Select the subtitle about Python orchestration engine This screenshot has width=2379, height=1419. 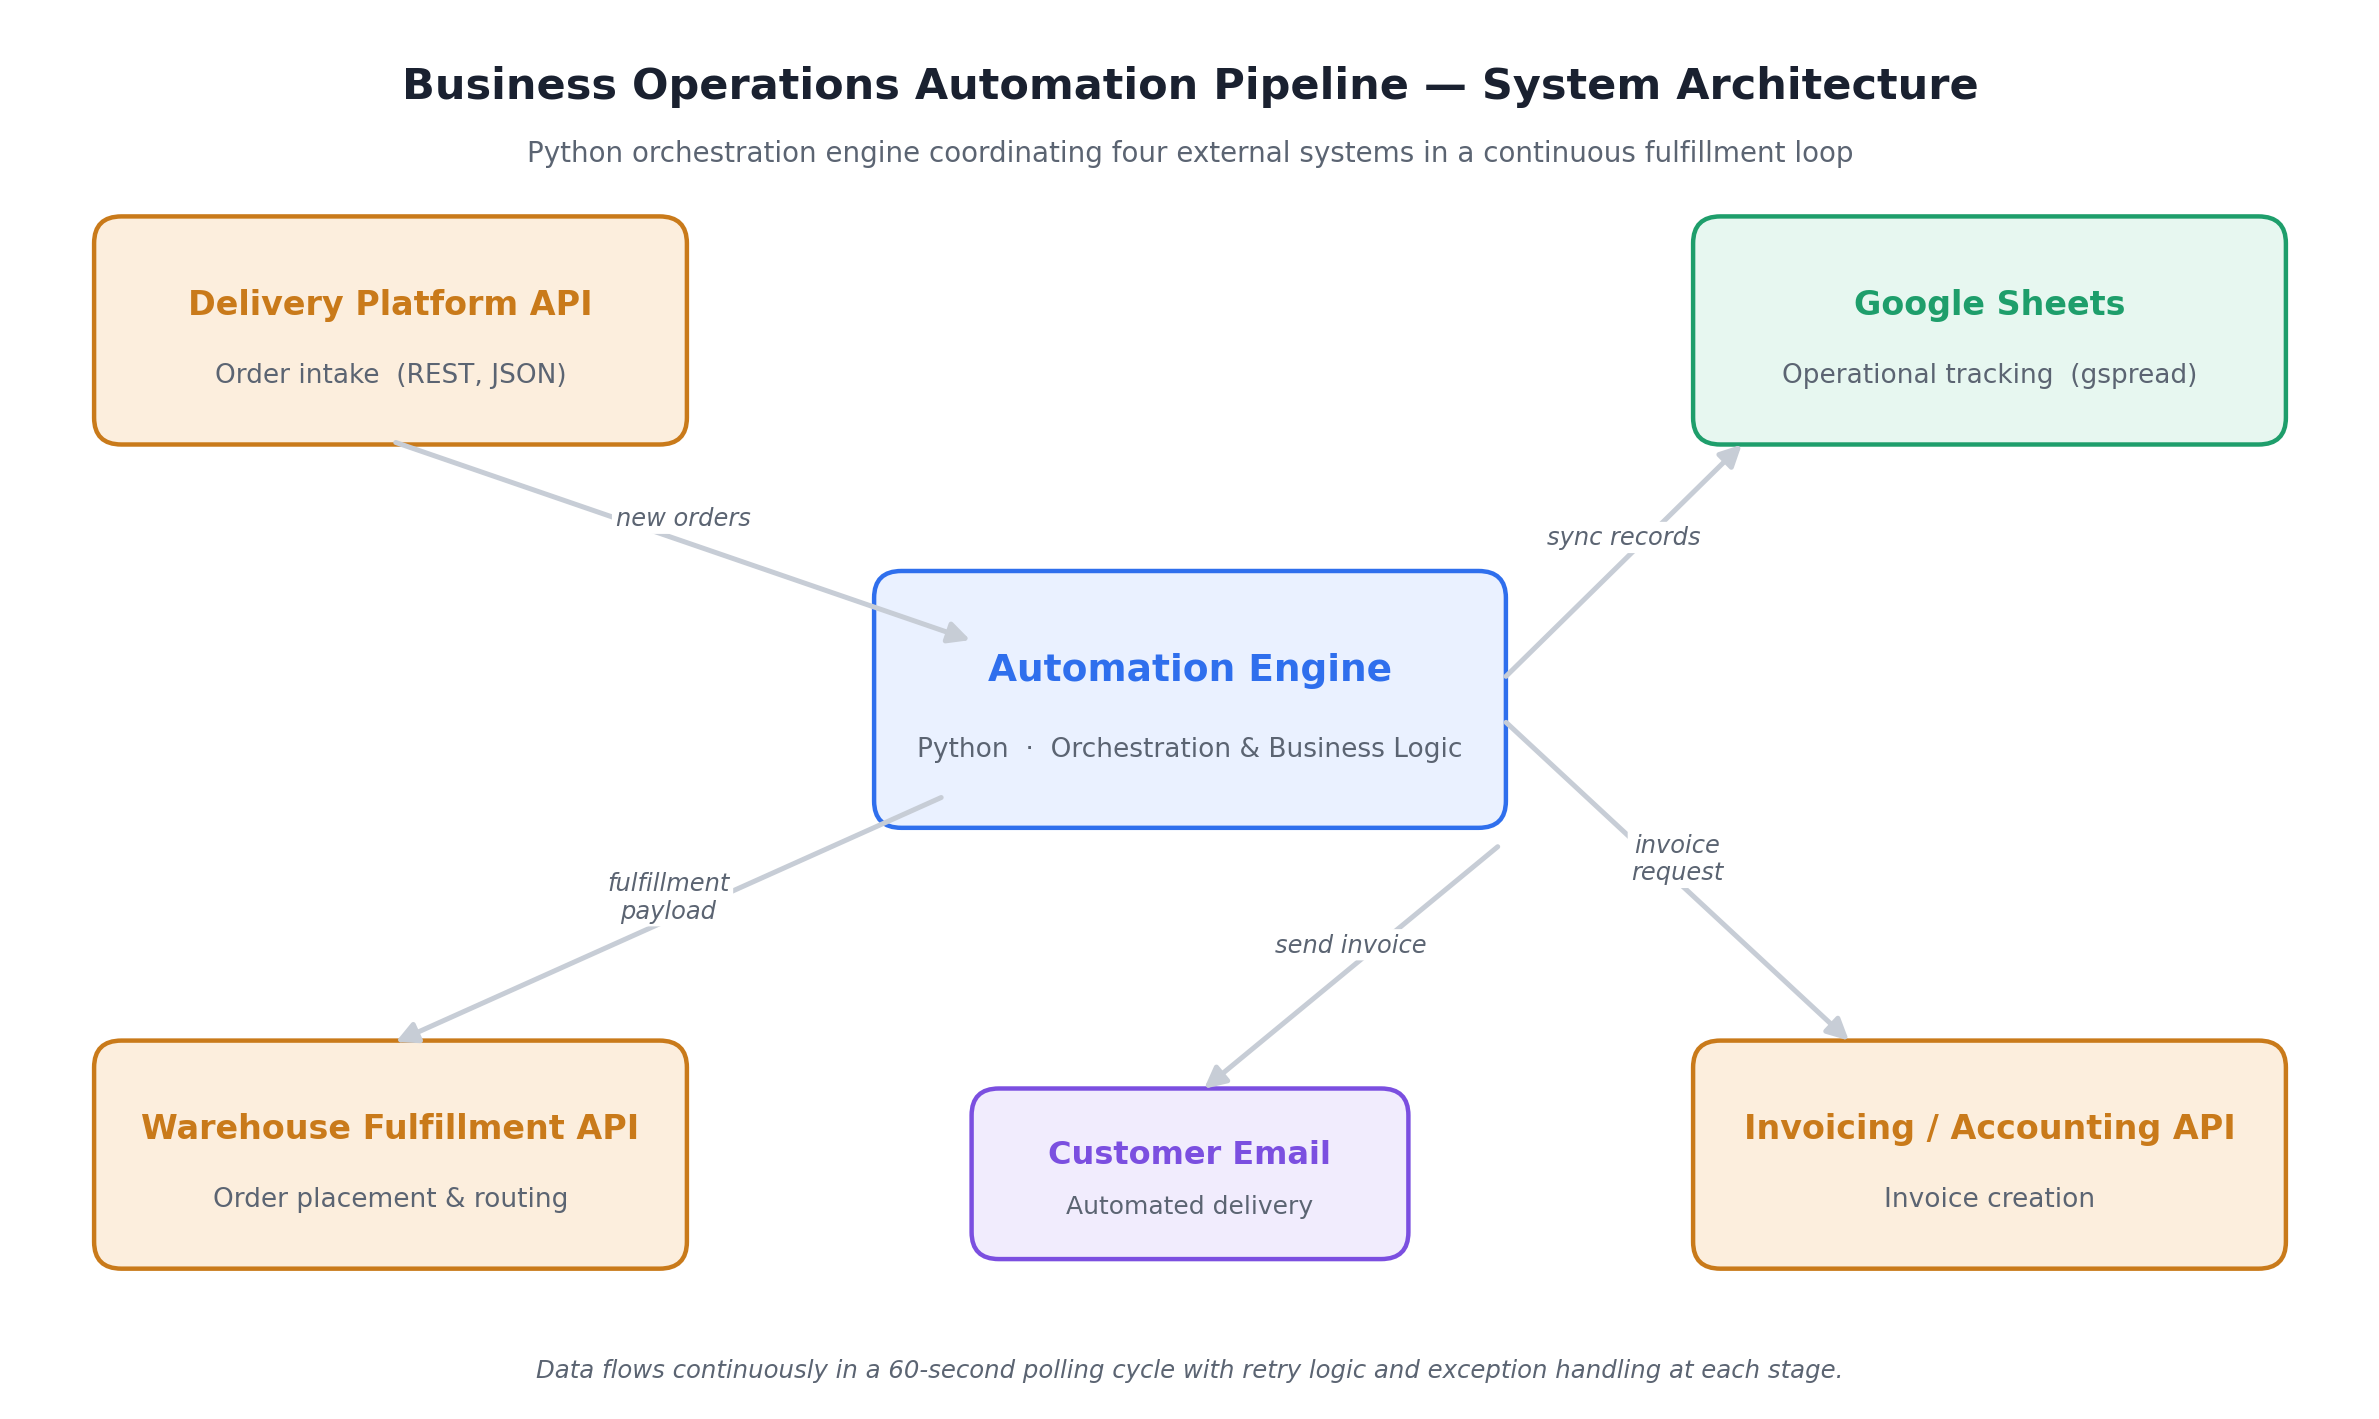point(1190,153)
